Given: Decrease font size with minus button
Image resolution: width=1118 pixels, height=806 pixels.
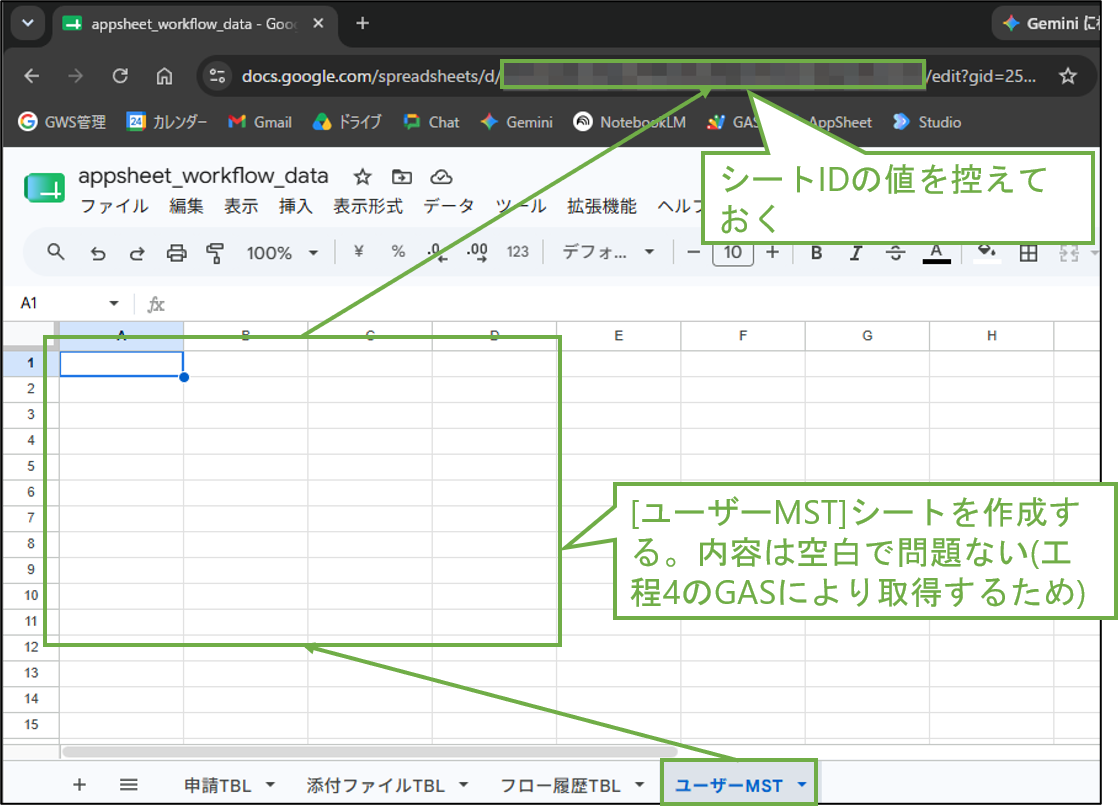Looking at the screenshot, I should click(693, 252).
